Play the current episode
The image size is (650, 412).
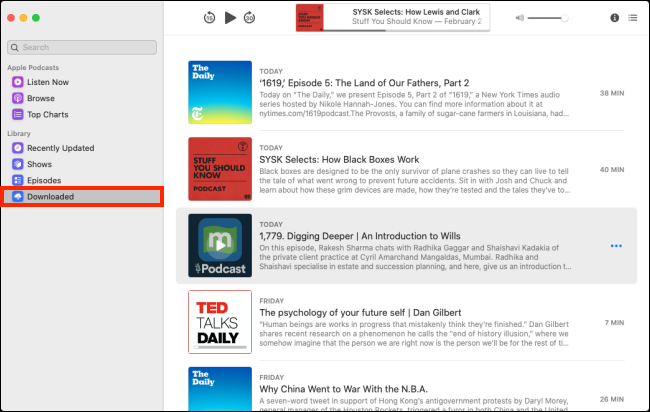[230, 18]
